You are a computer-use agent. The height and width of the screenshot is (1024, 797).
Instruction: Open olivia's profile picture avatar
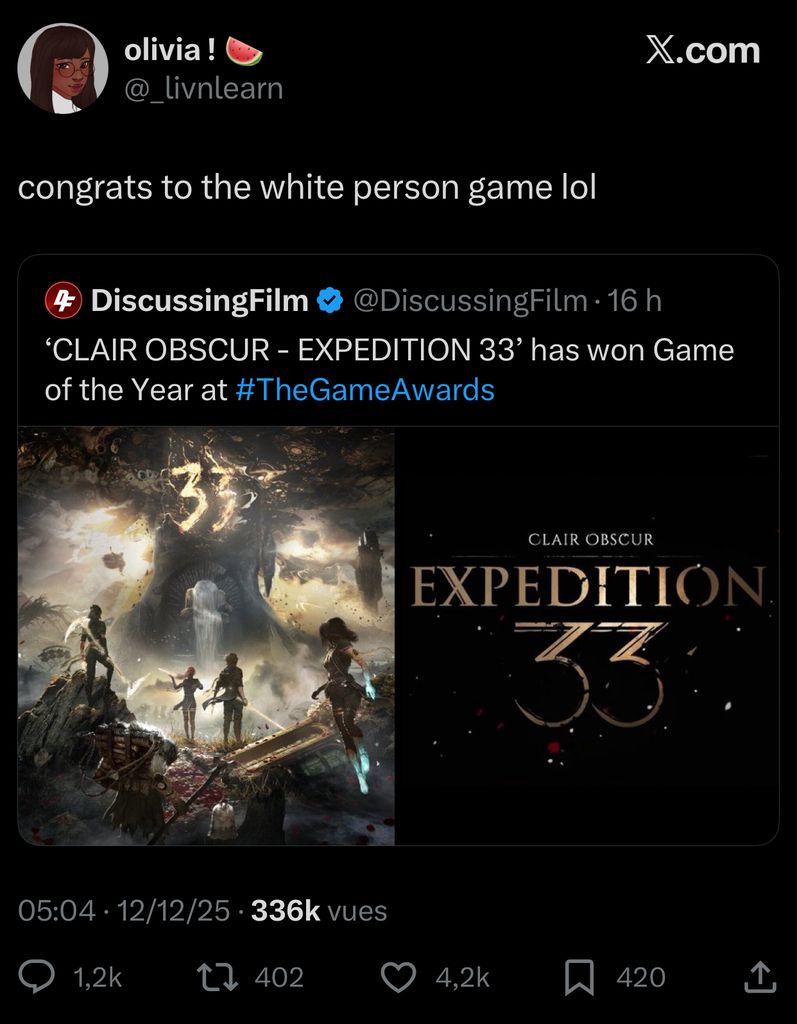[x=63, y=68]
